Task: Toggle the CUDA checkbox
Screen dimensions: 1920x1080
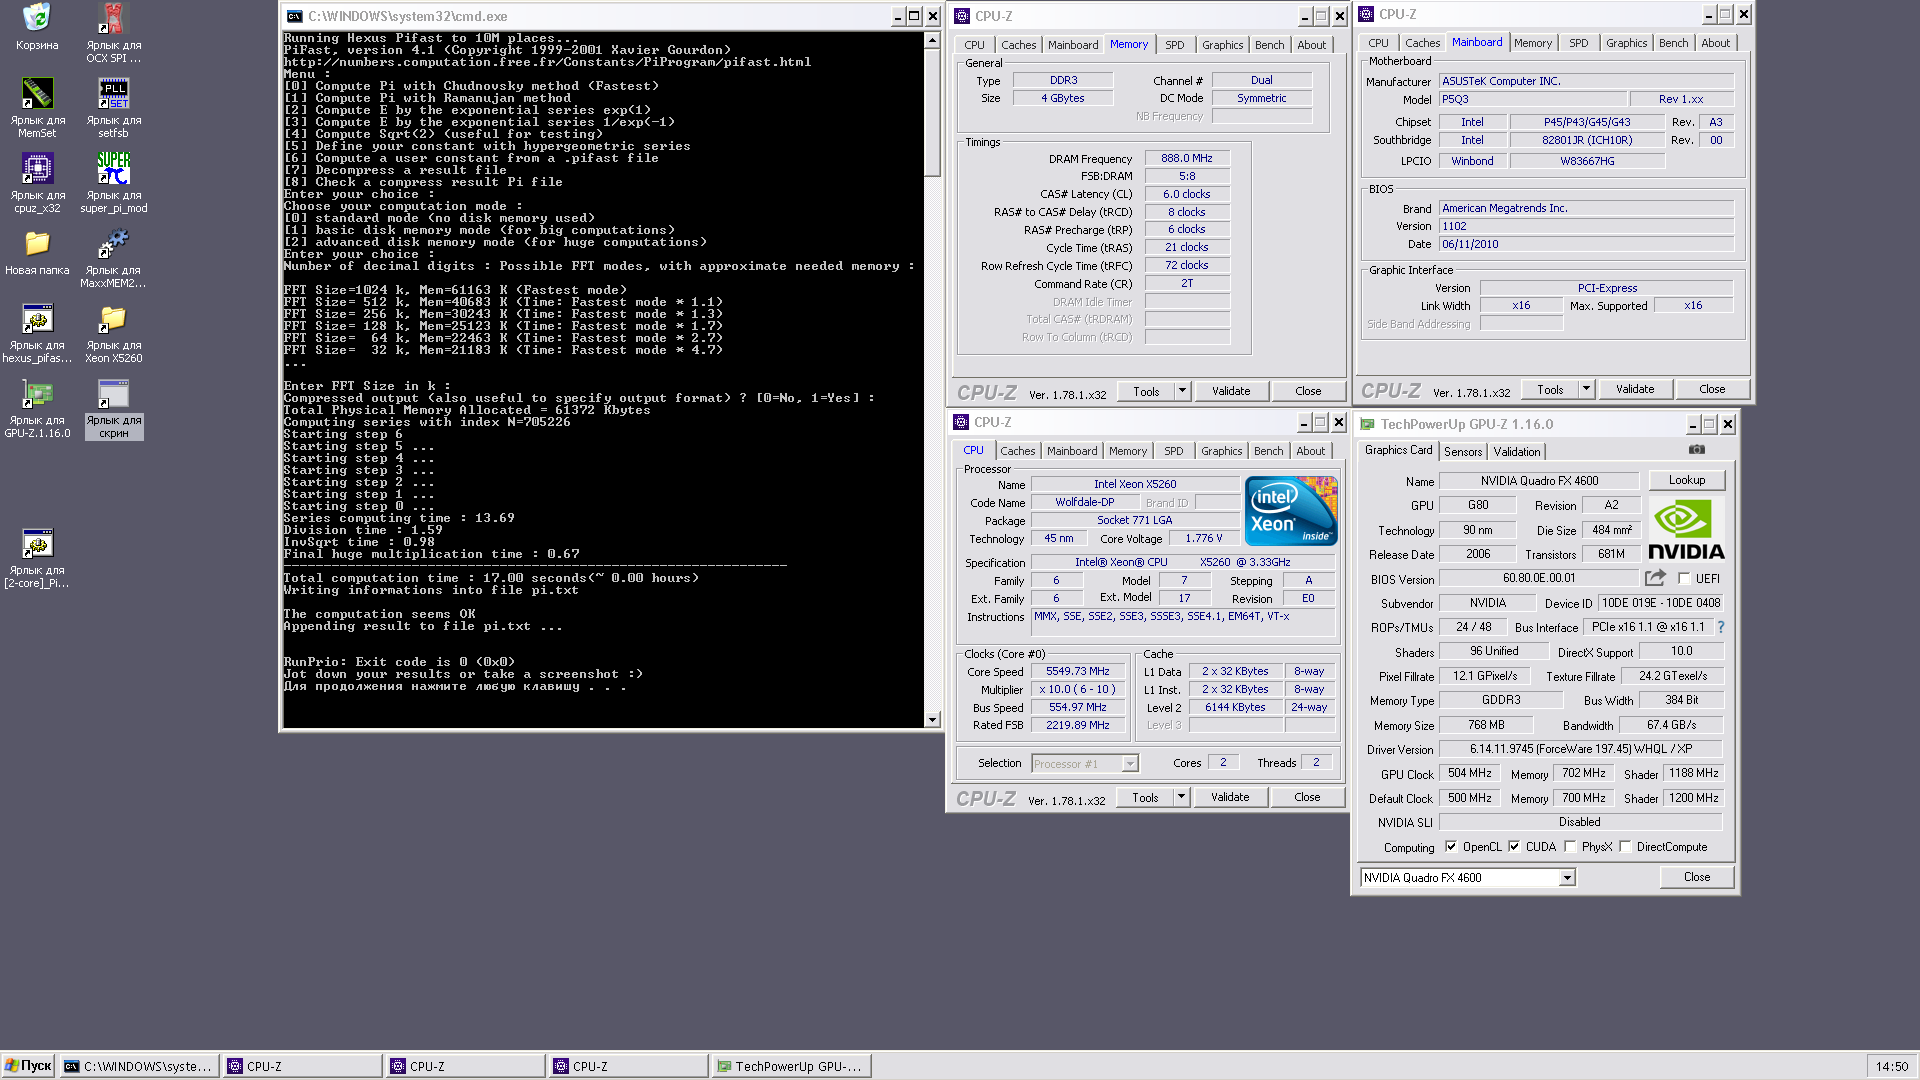Action: pyautogui.click(x=1514, y=846)
